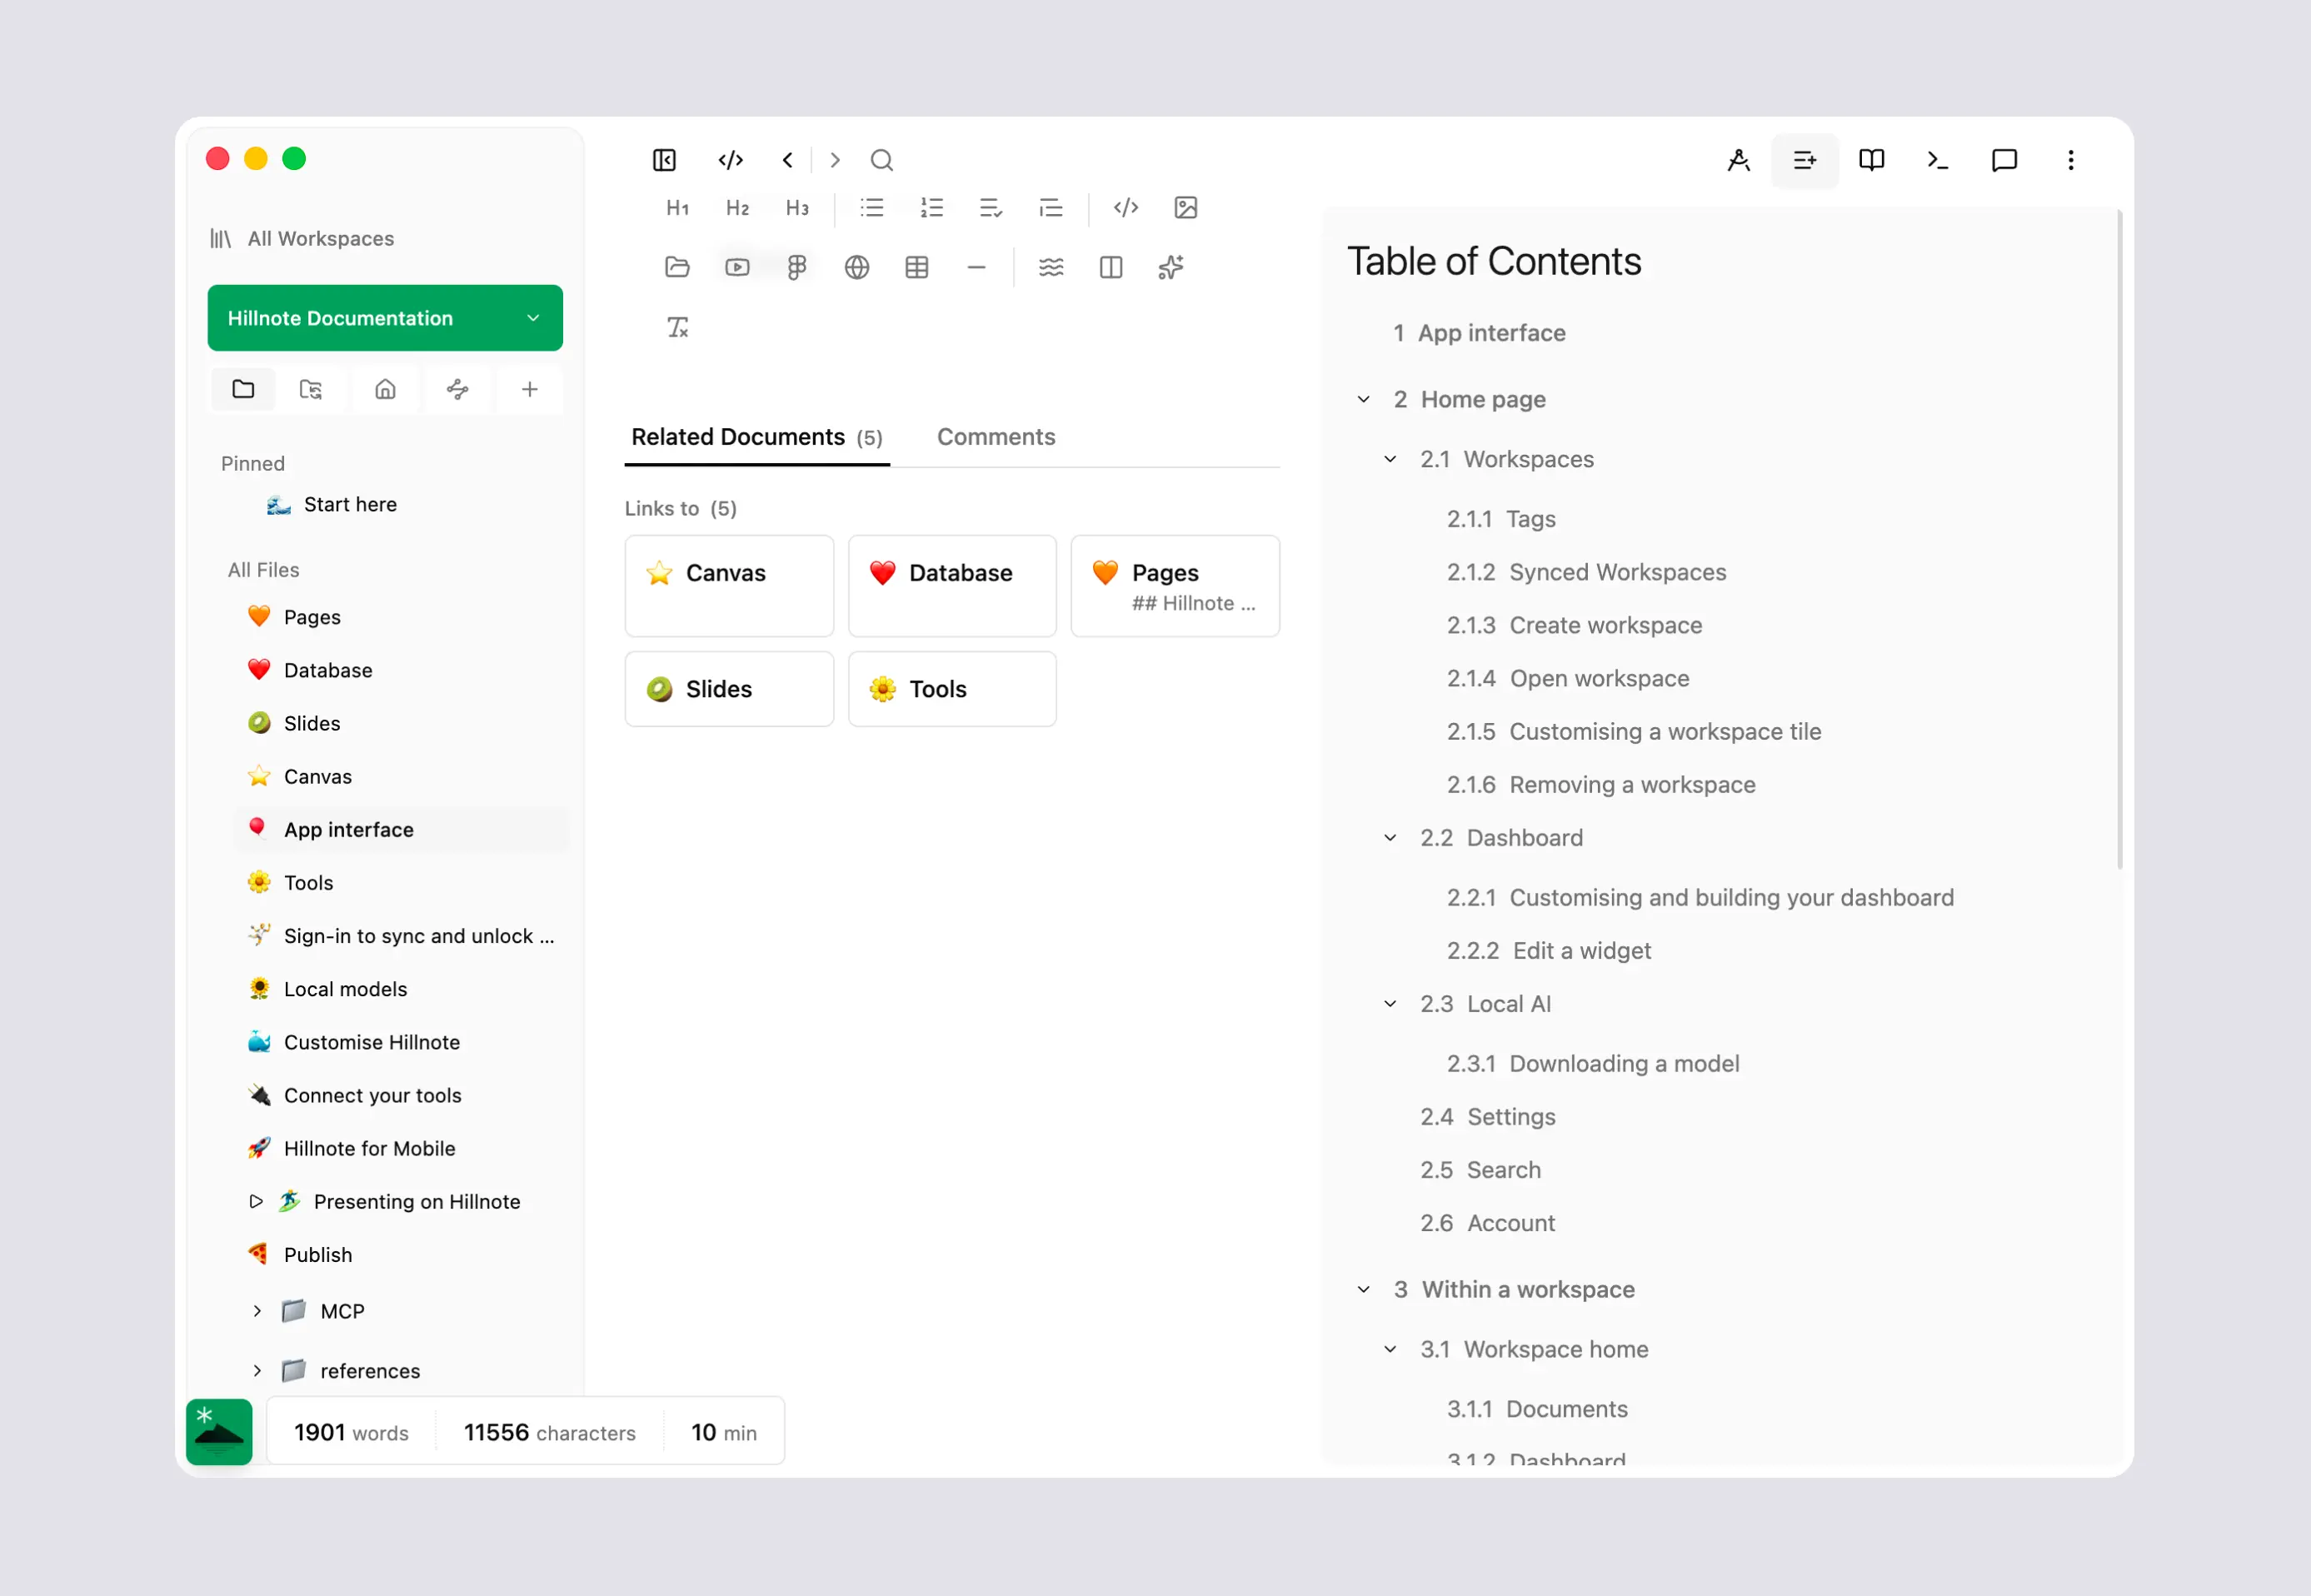This screenshot has height=1596, width=2311.
Task: Collapse the 2 Home page section
Action: coord(1363,399)
